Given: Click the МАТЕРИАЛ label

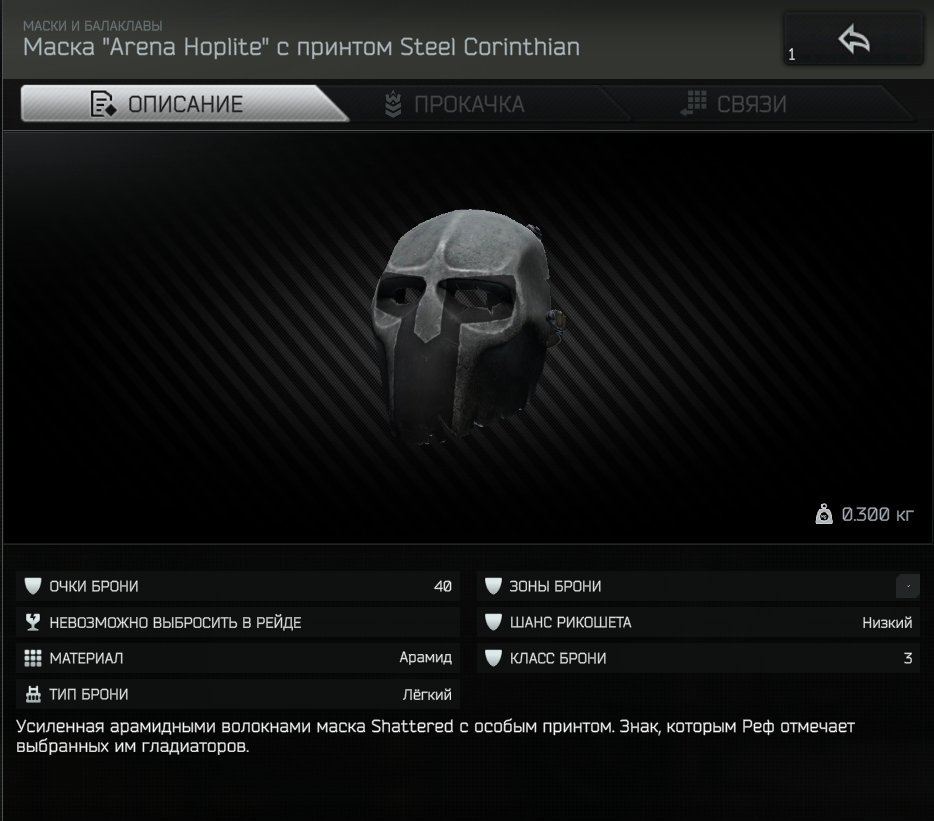Looking at the screenshot, I should (x=86, y=658).
